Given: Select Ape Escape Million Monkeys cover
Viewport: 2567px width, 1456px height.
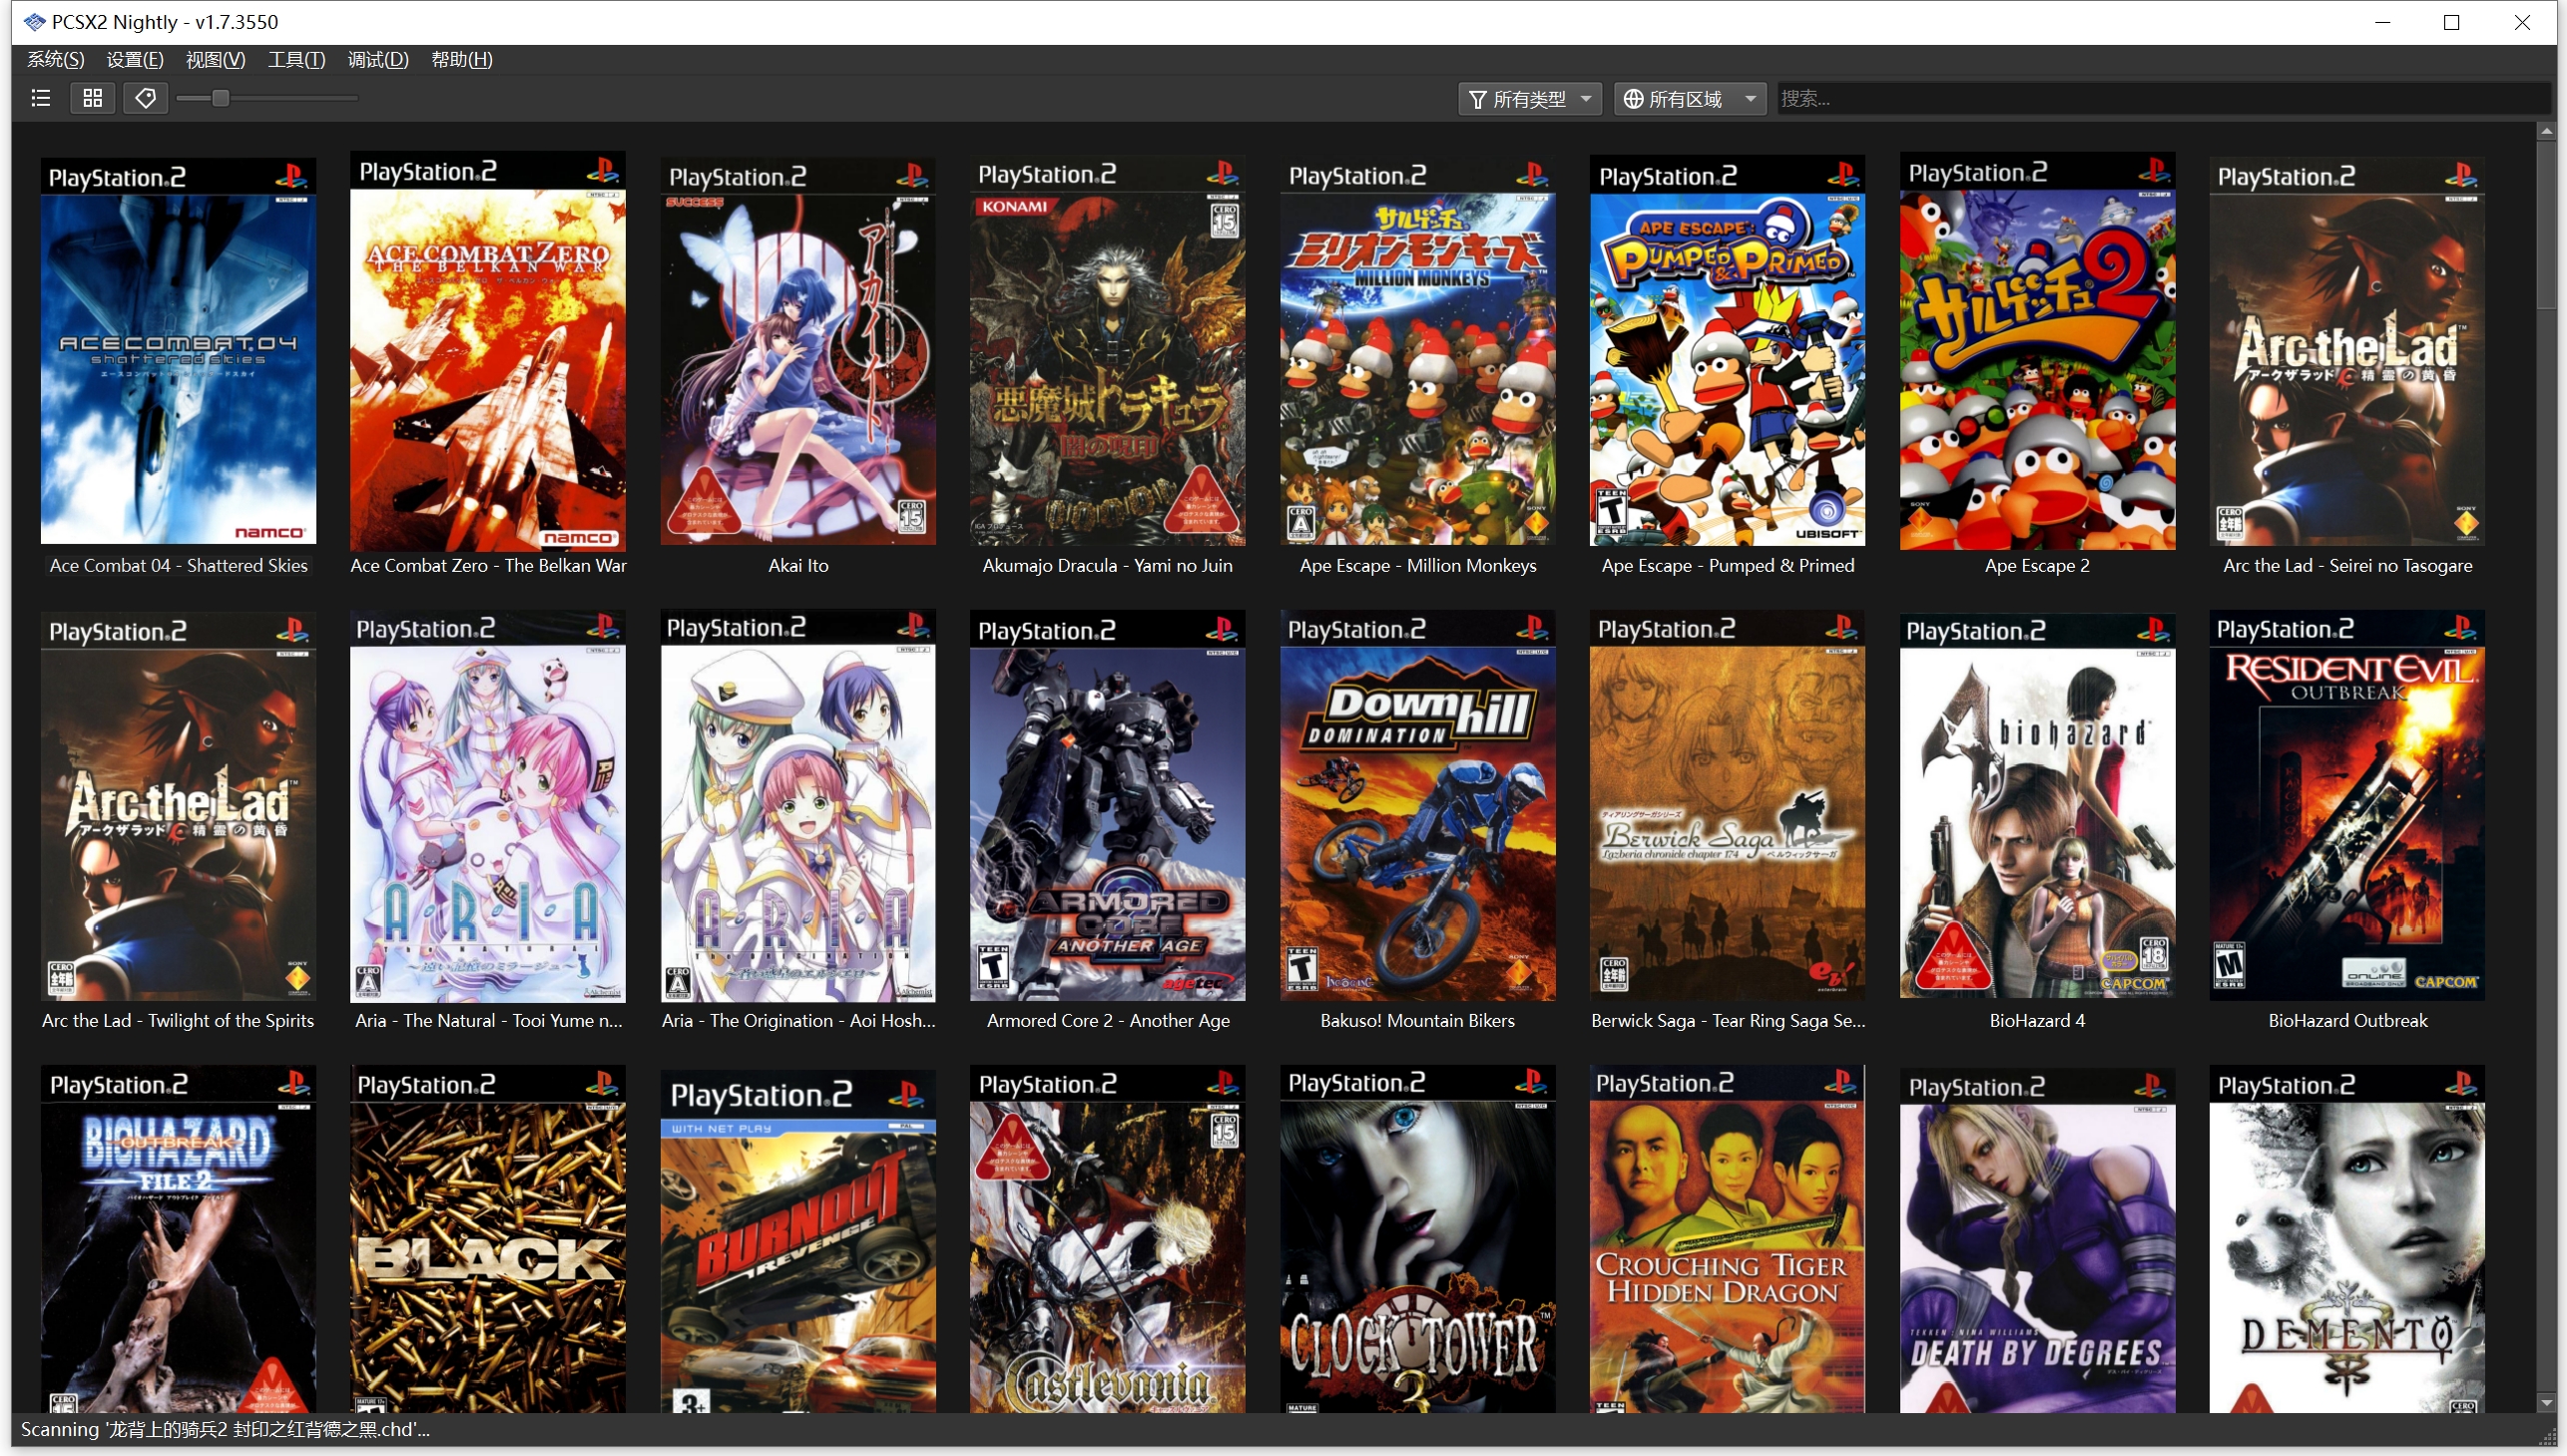Looking at the screenshot, I should [1418, 351].
